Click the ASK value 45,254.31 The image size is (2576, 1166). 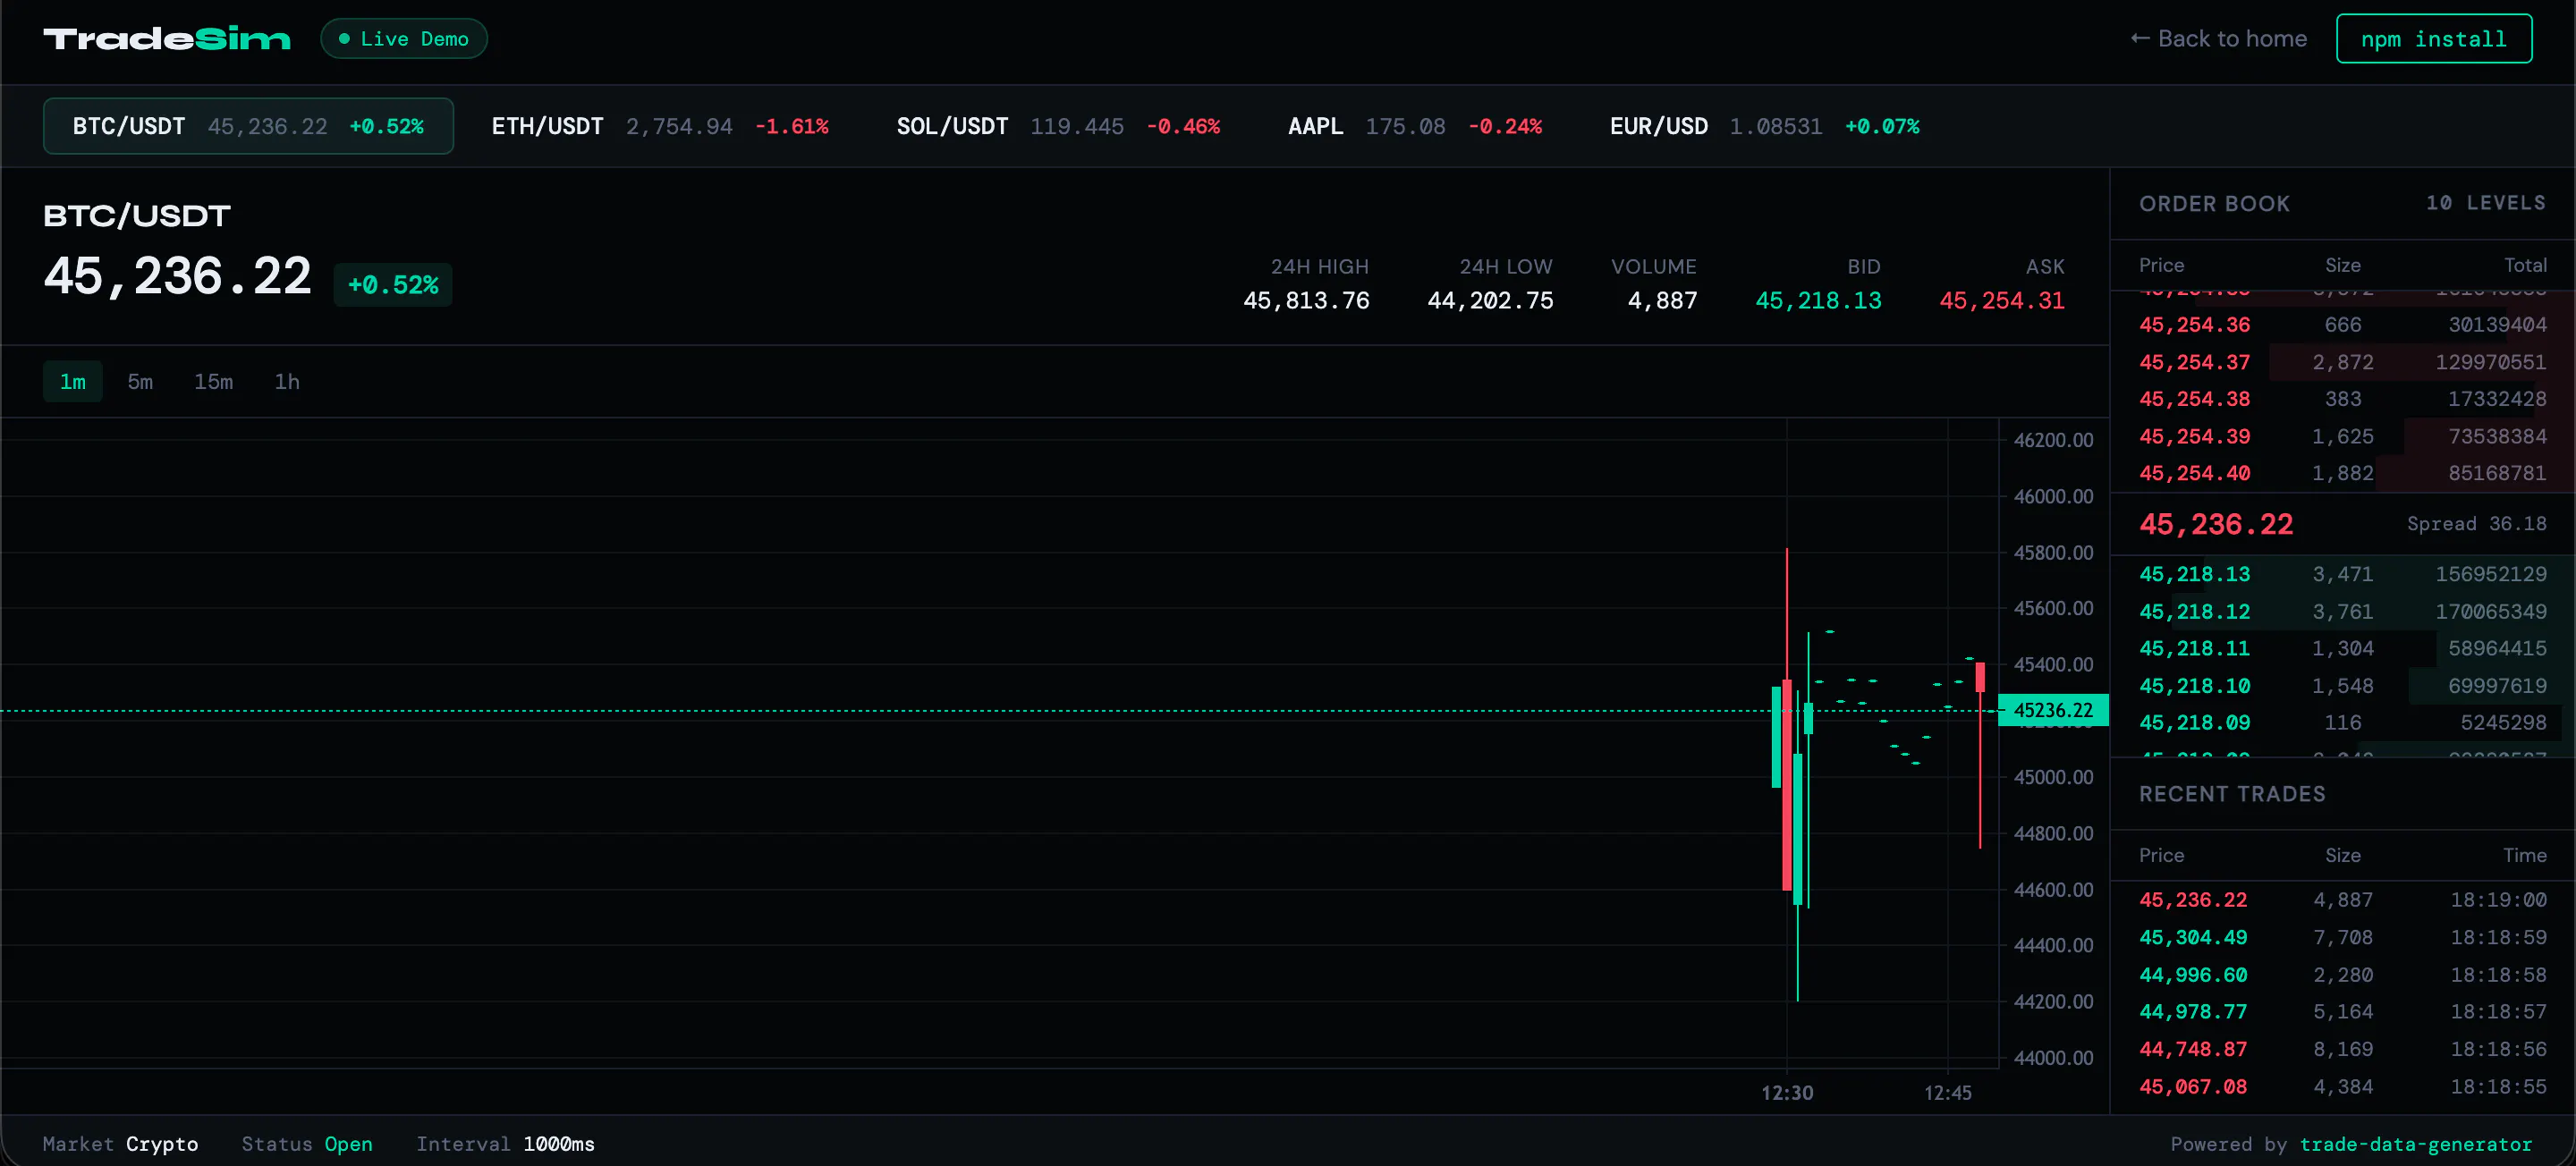[x=2002, y=301]
